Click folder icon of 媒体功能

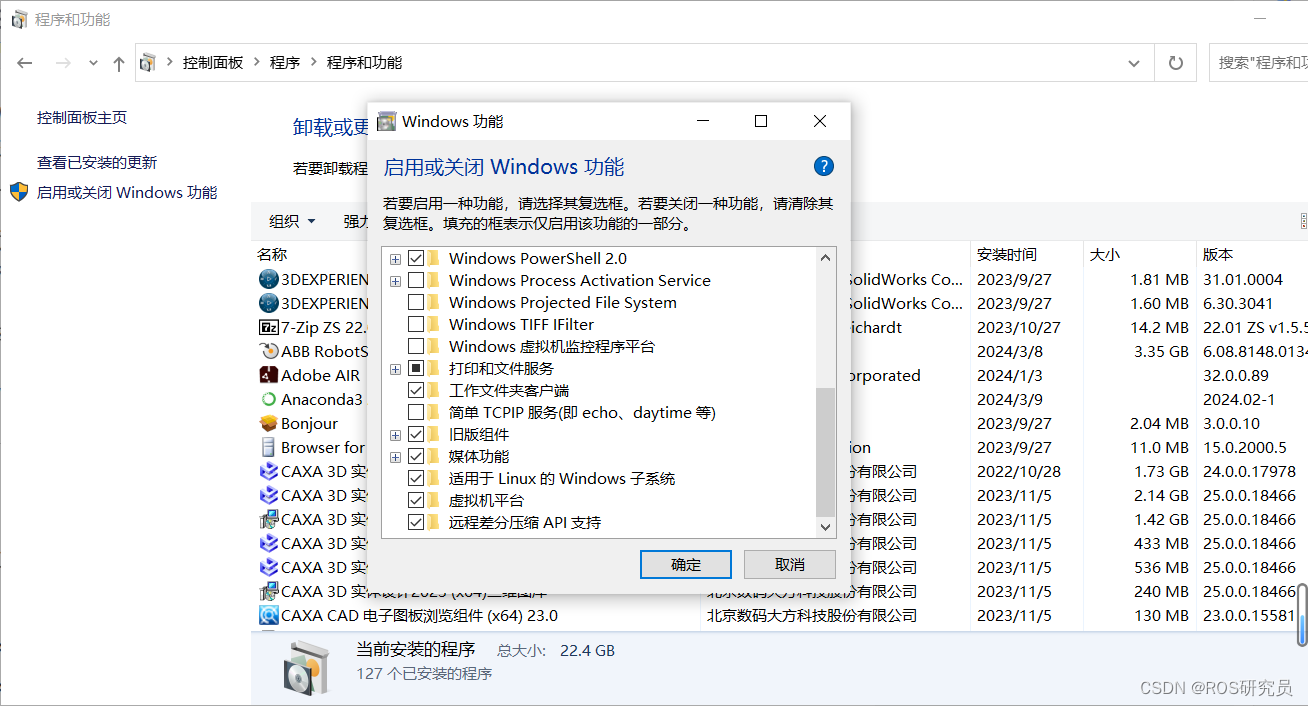pyautogui.click(x=434, y=456)
